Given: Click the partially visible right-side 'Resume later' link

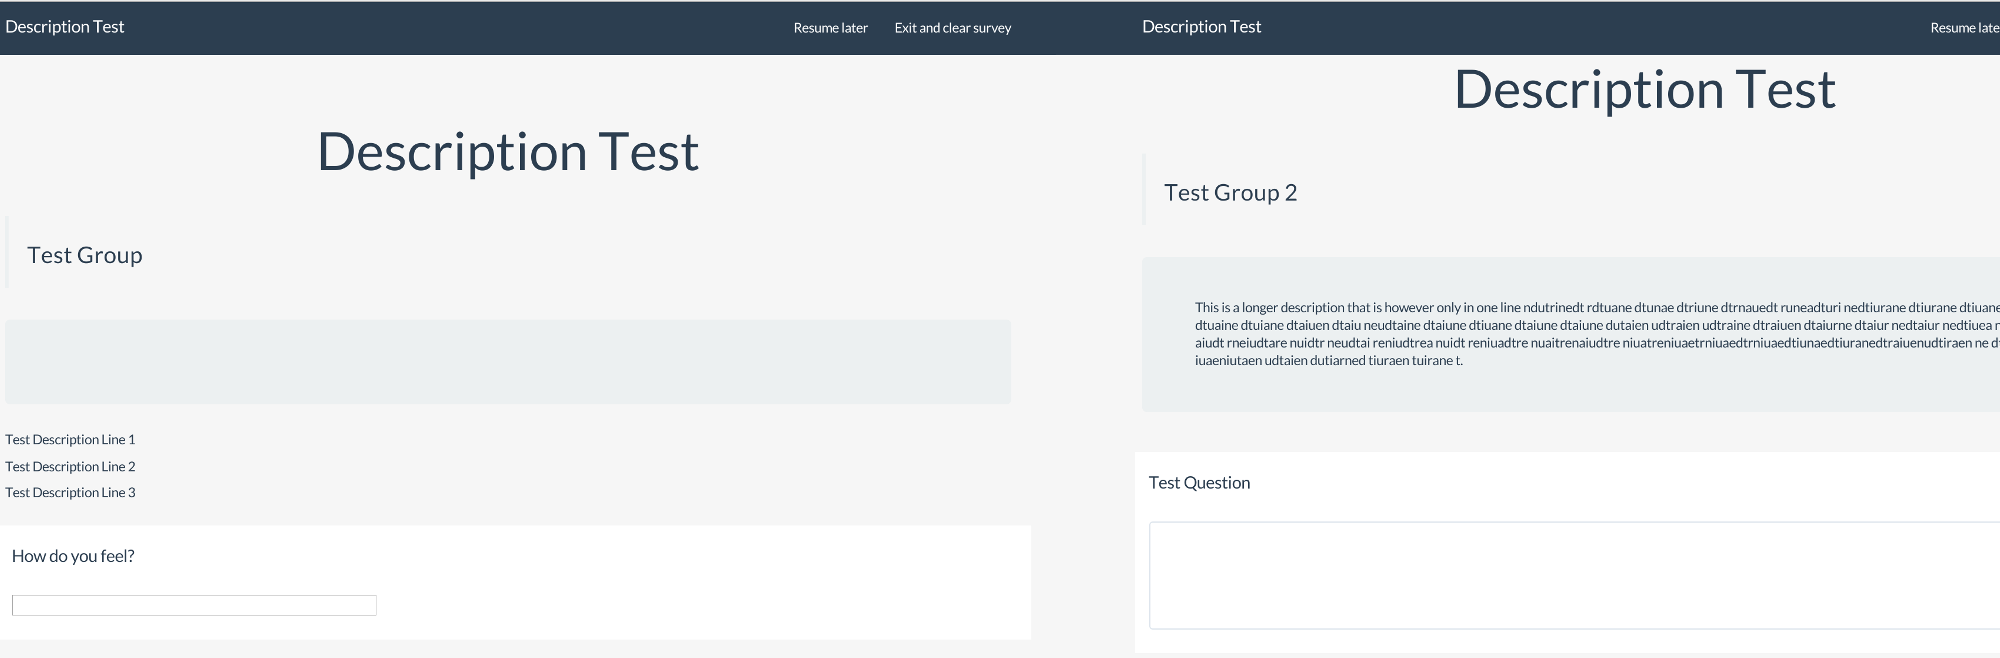Looking at the screenshot, I should click(1964, 28).
